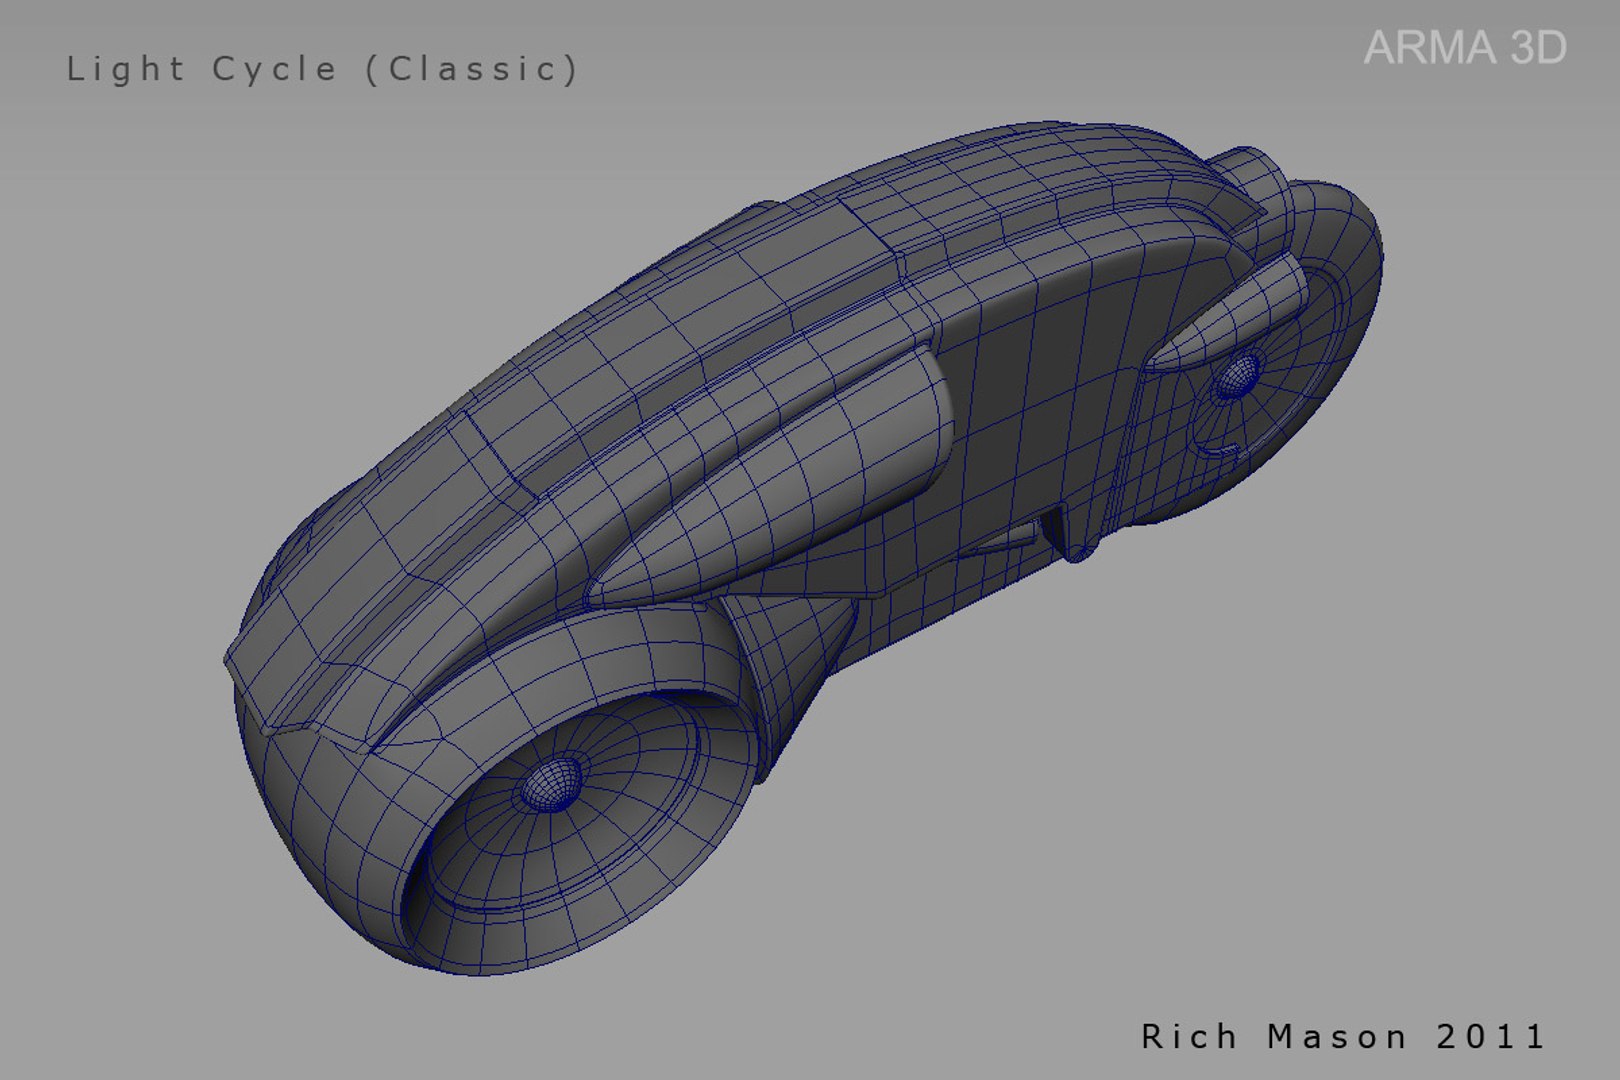Click the year "2011" in the credit
The height and width of the screenshot is (1080, 1620).
click(x=1491, y=1036)
